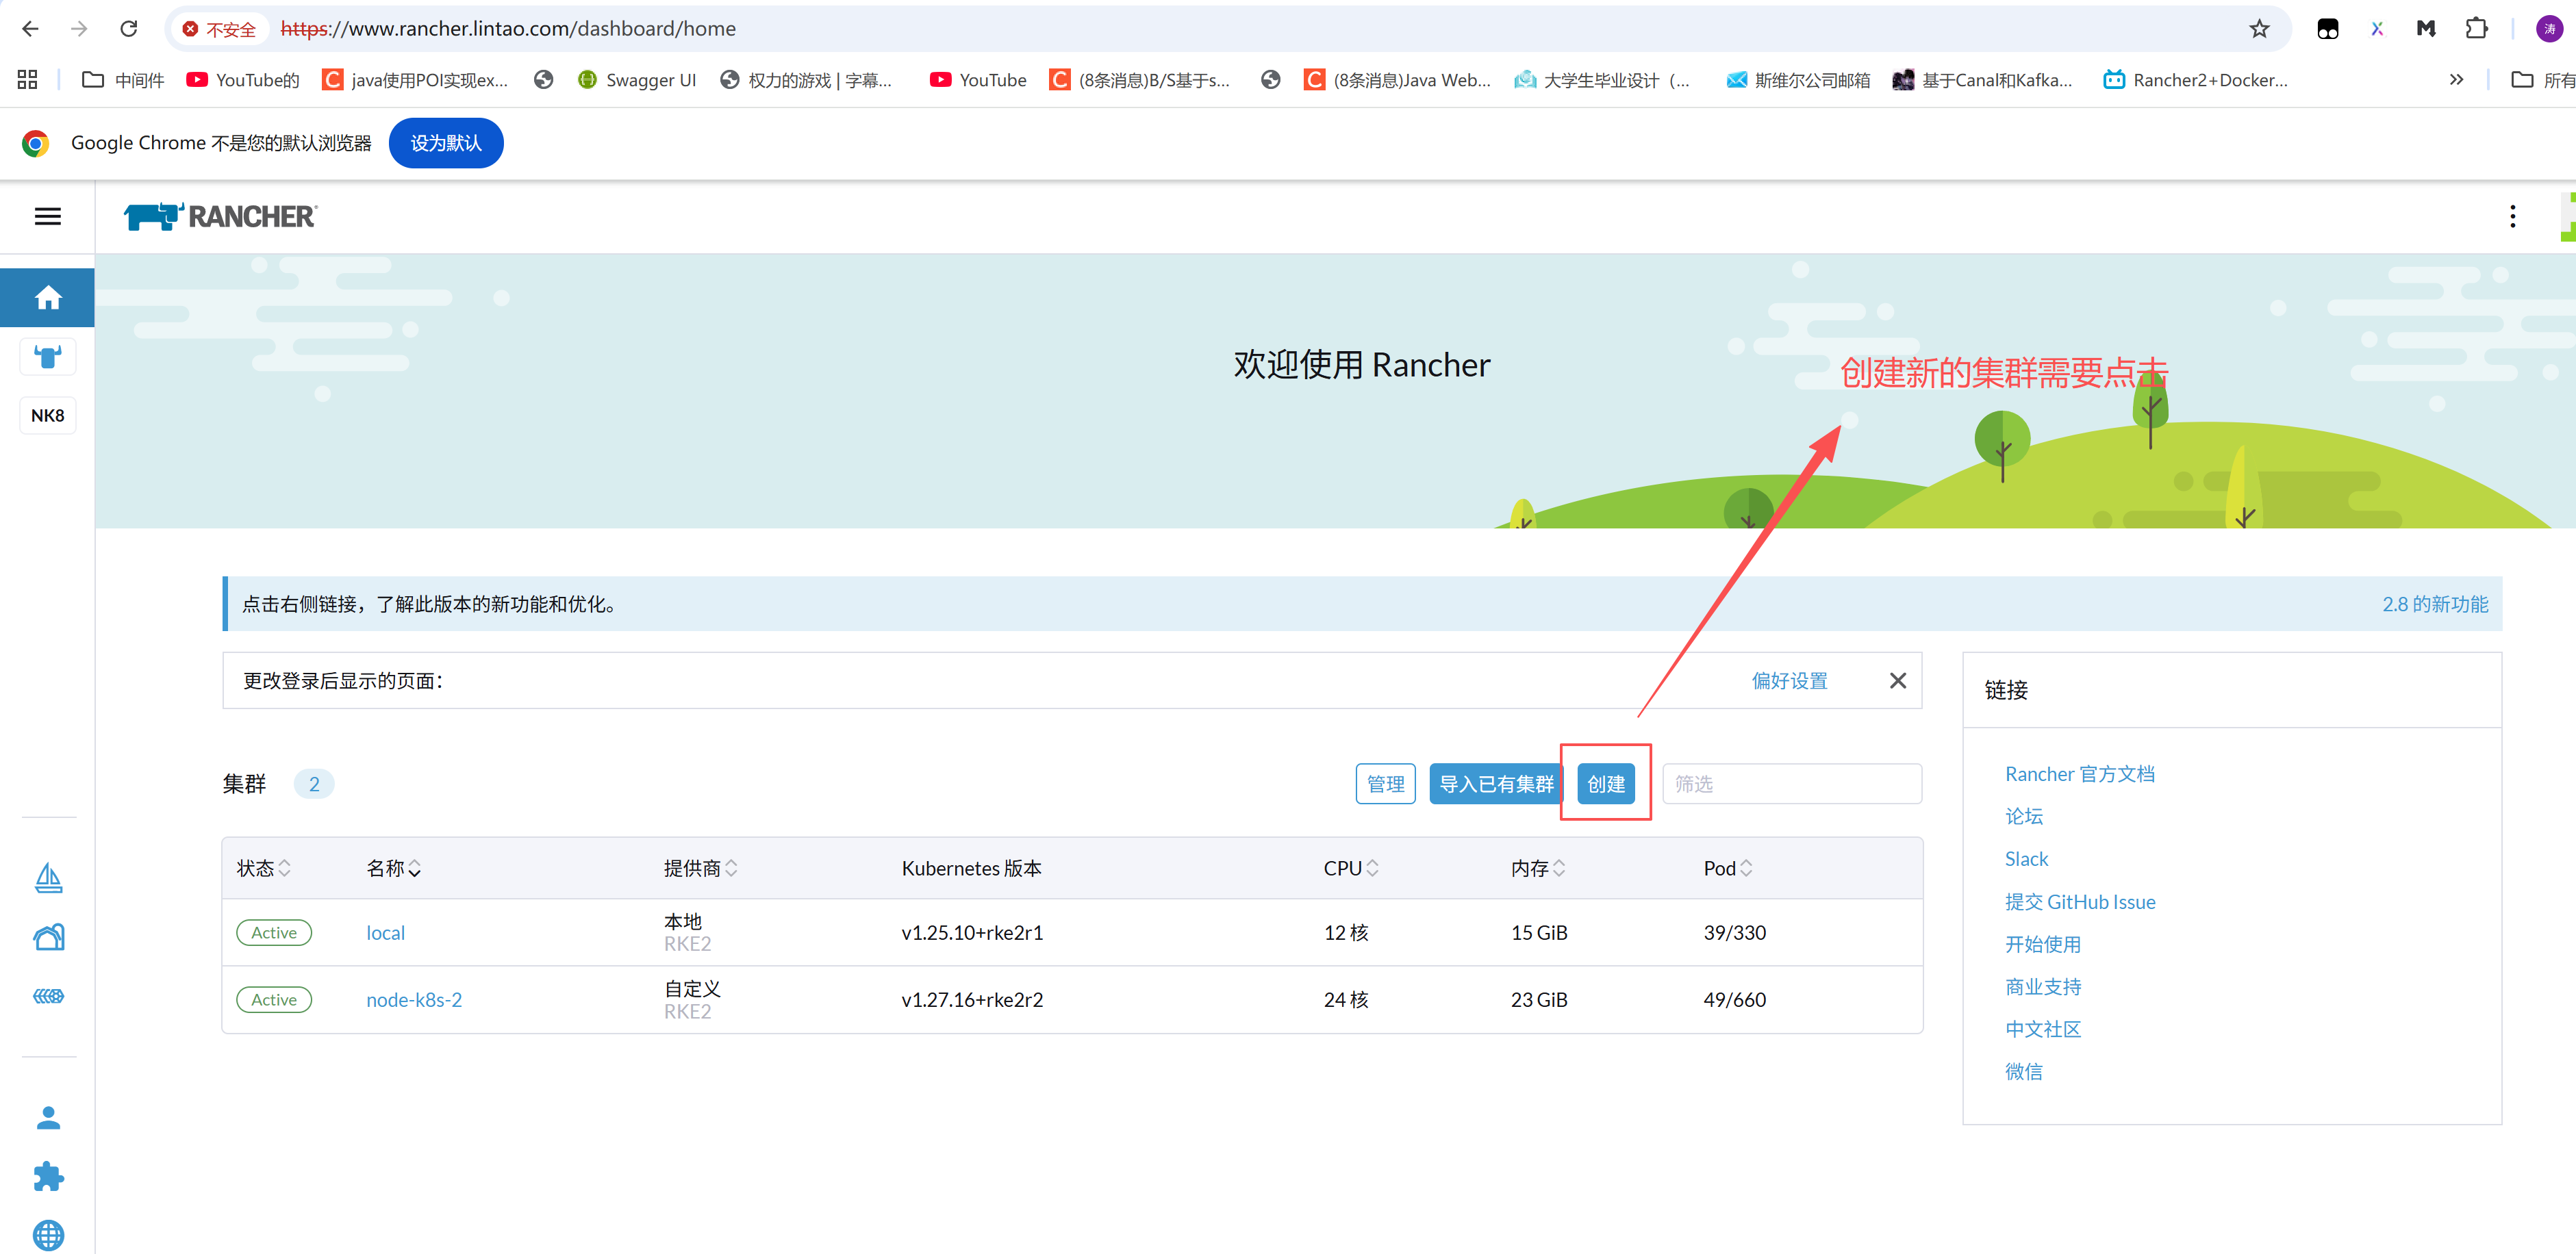Bookmark this page with the star icon
This screenshot has width=2576, height=1254.
tap(2259, 28)
